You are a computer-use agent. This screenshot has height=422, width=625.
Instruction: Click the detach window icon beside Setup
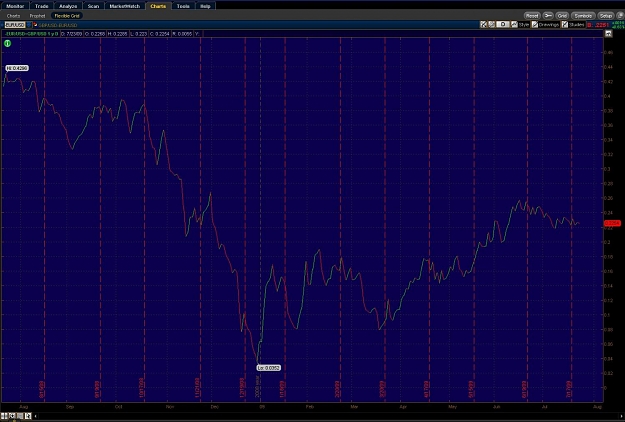click(x=620, y=16)
